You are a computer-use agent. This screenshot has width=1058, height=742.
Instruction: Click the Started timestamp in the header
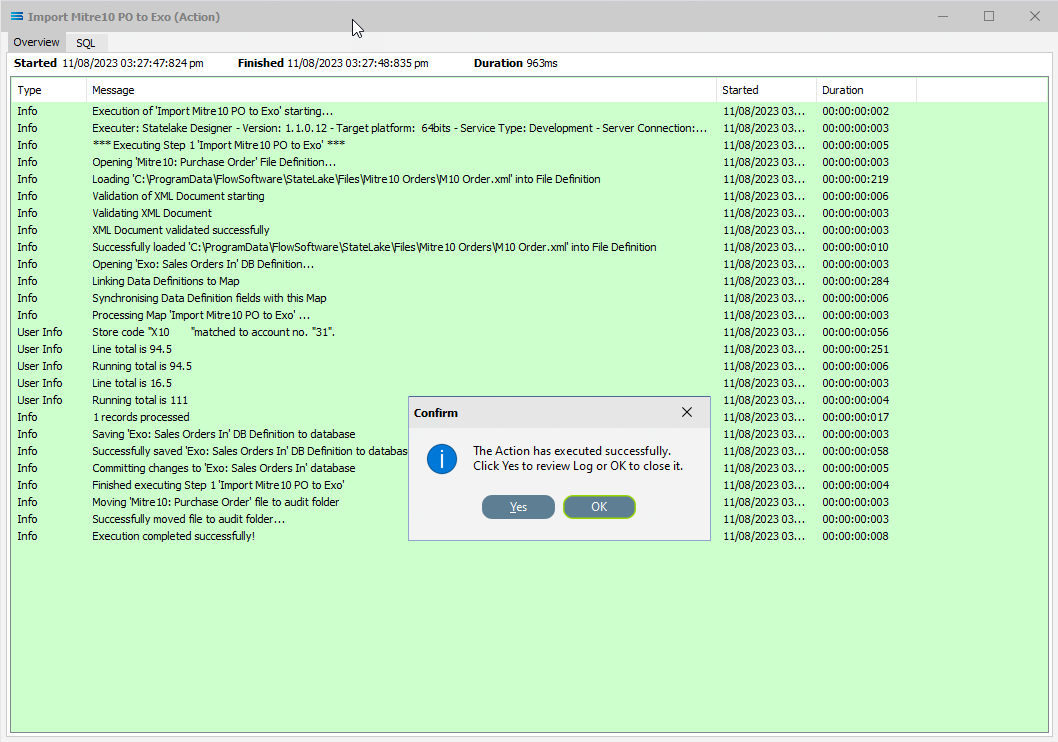click(x=133, y=63)
